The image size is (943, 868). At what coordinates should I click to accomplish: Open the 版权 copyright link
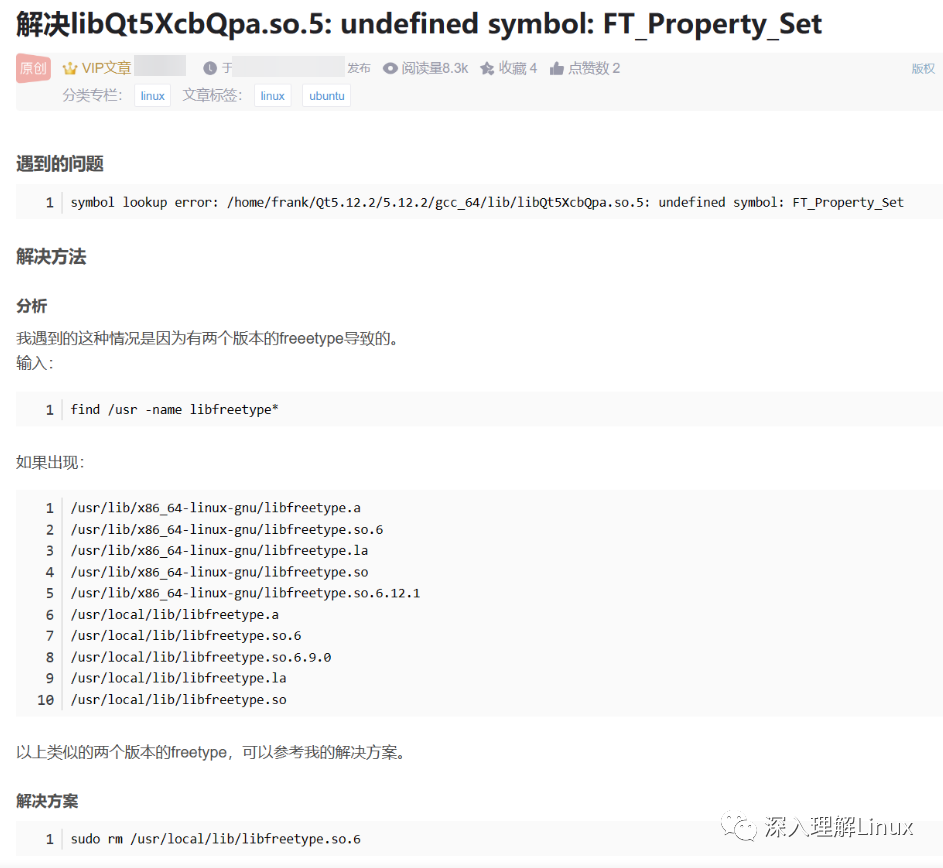(923, 69)
